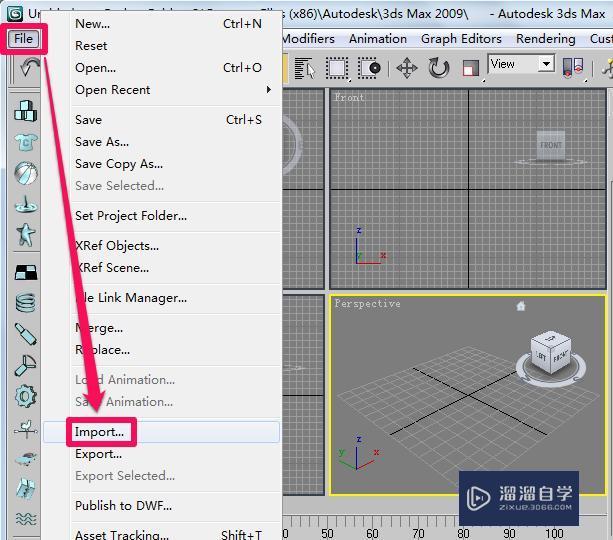Click frame 100 on the time ruler
This screenshot has width=613, height=540.
click(x=554, y=533)
